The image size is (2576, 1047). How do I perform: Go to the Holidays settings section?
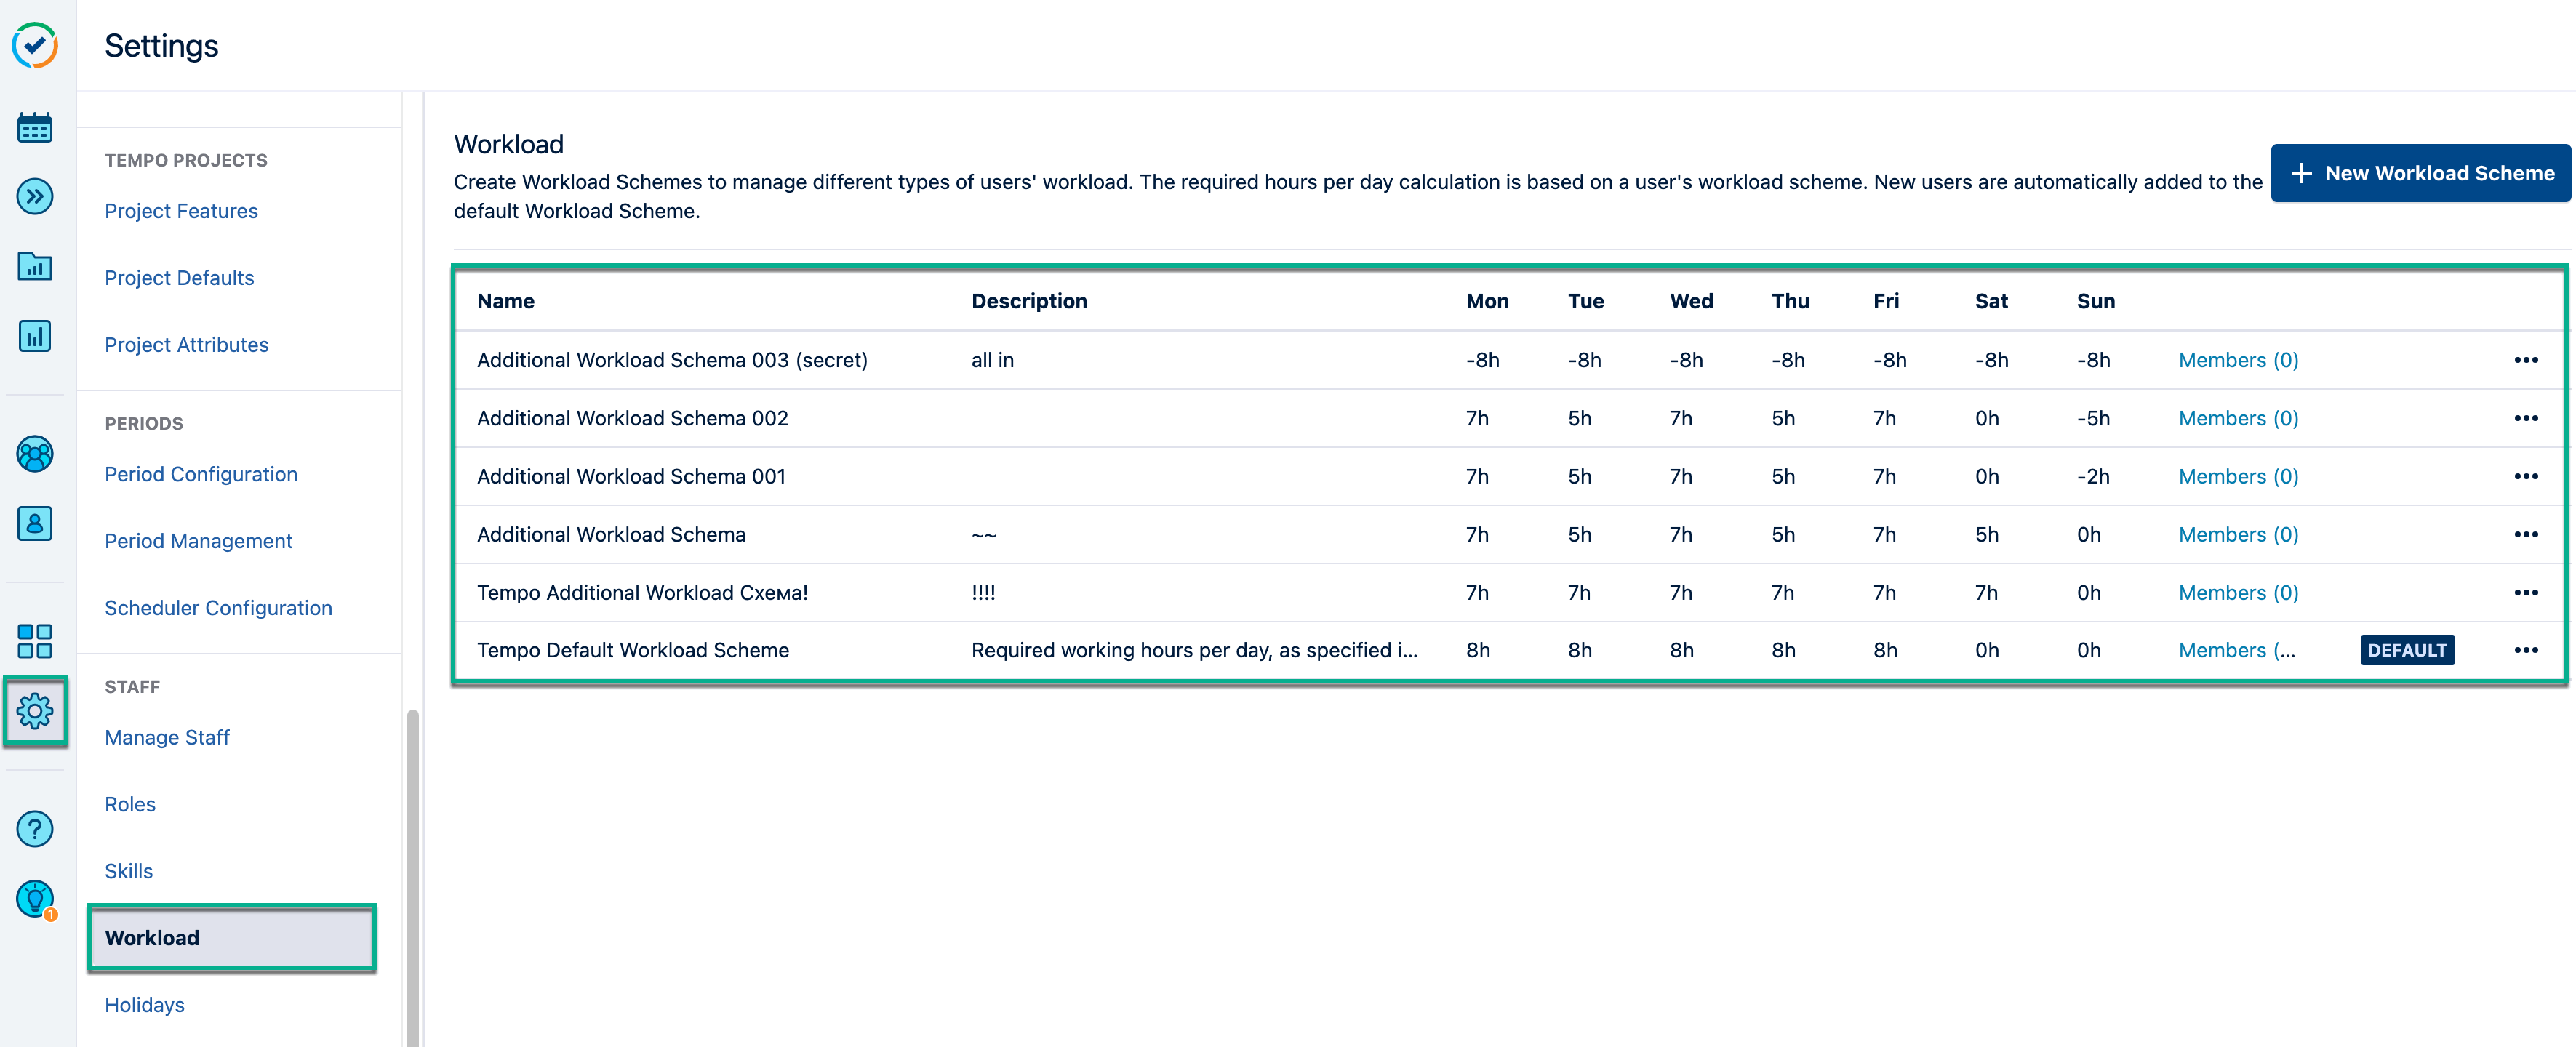point(144,1004)
